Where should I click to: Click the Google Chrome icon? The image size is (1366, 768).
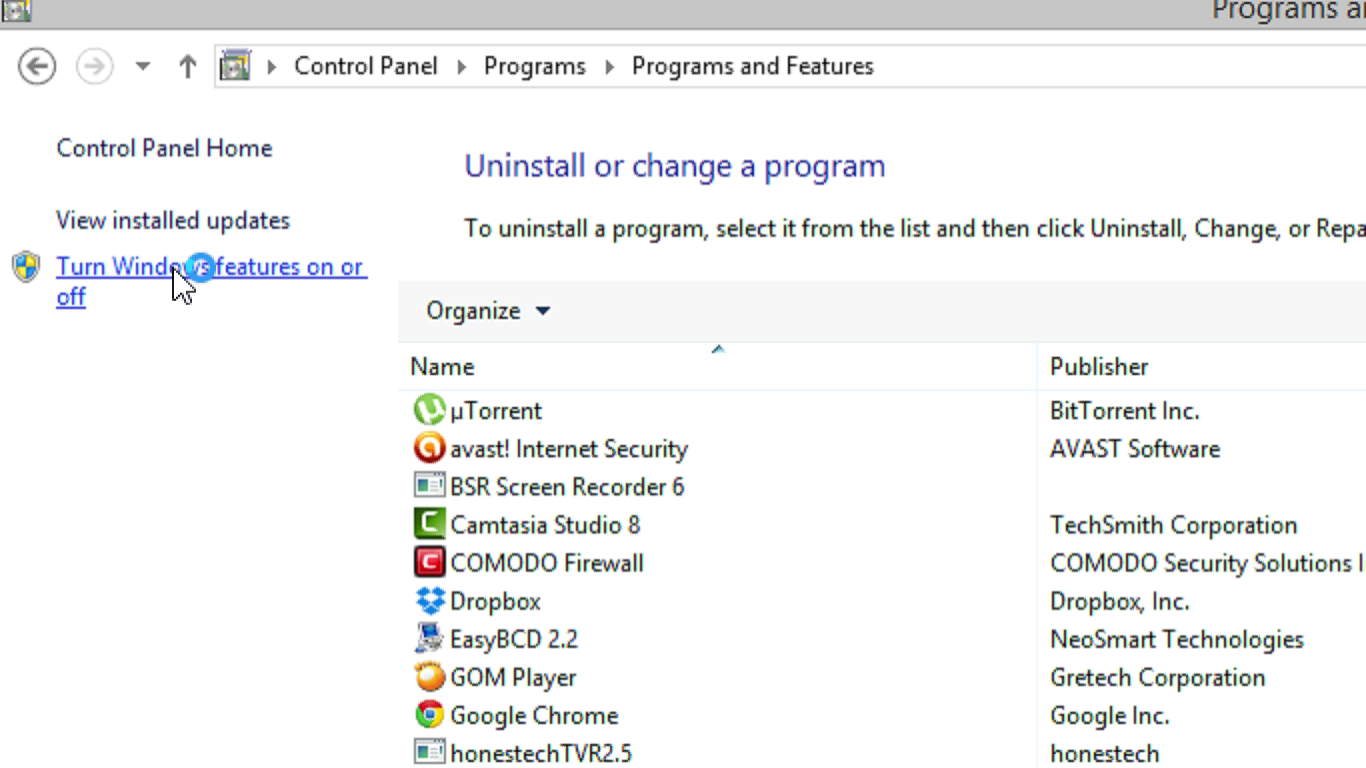point(429,714)
